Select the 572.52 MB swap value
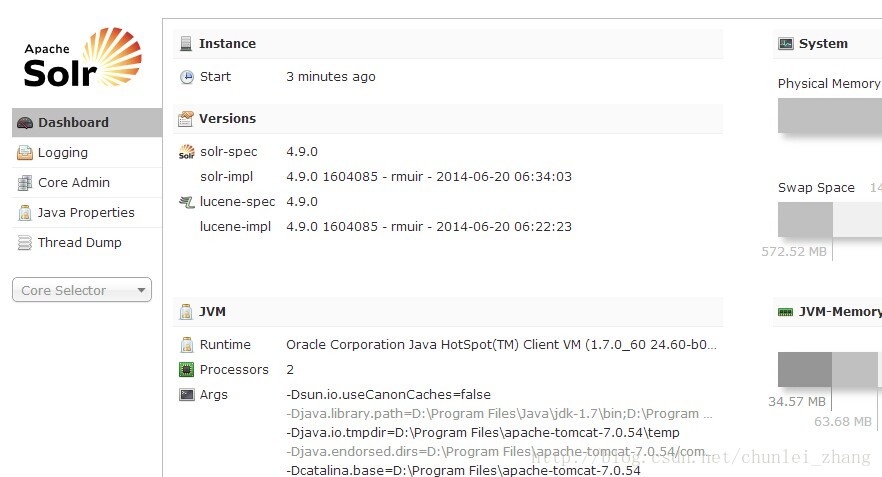The image size is (882, 477). [794, 251]
